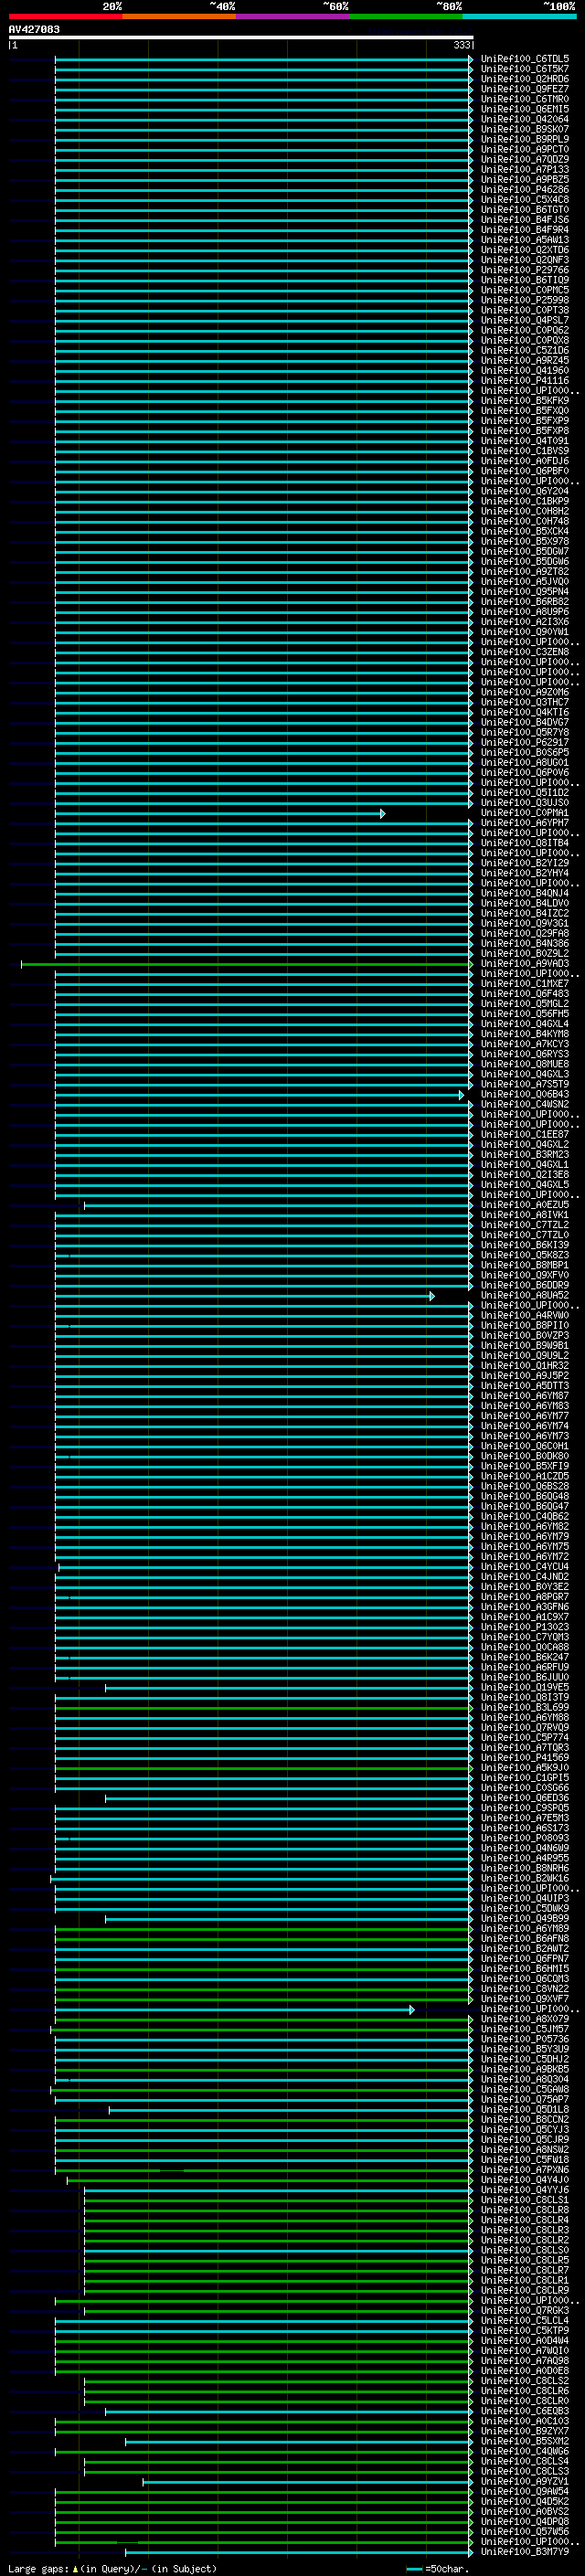Click the UniRef100_P41569 hit label

click(524, 1758)
